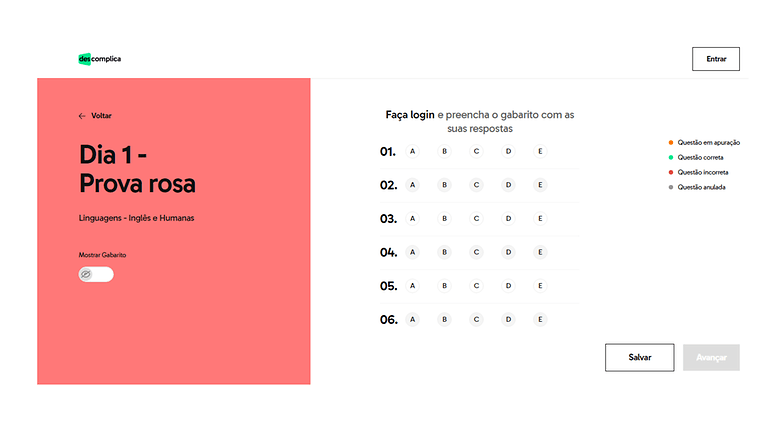
Task: Click the Entrar button
Action: click(x=716, y=59)
